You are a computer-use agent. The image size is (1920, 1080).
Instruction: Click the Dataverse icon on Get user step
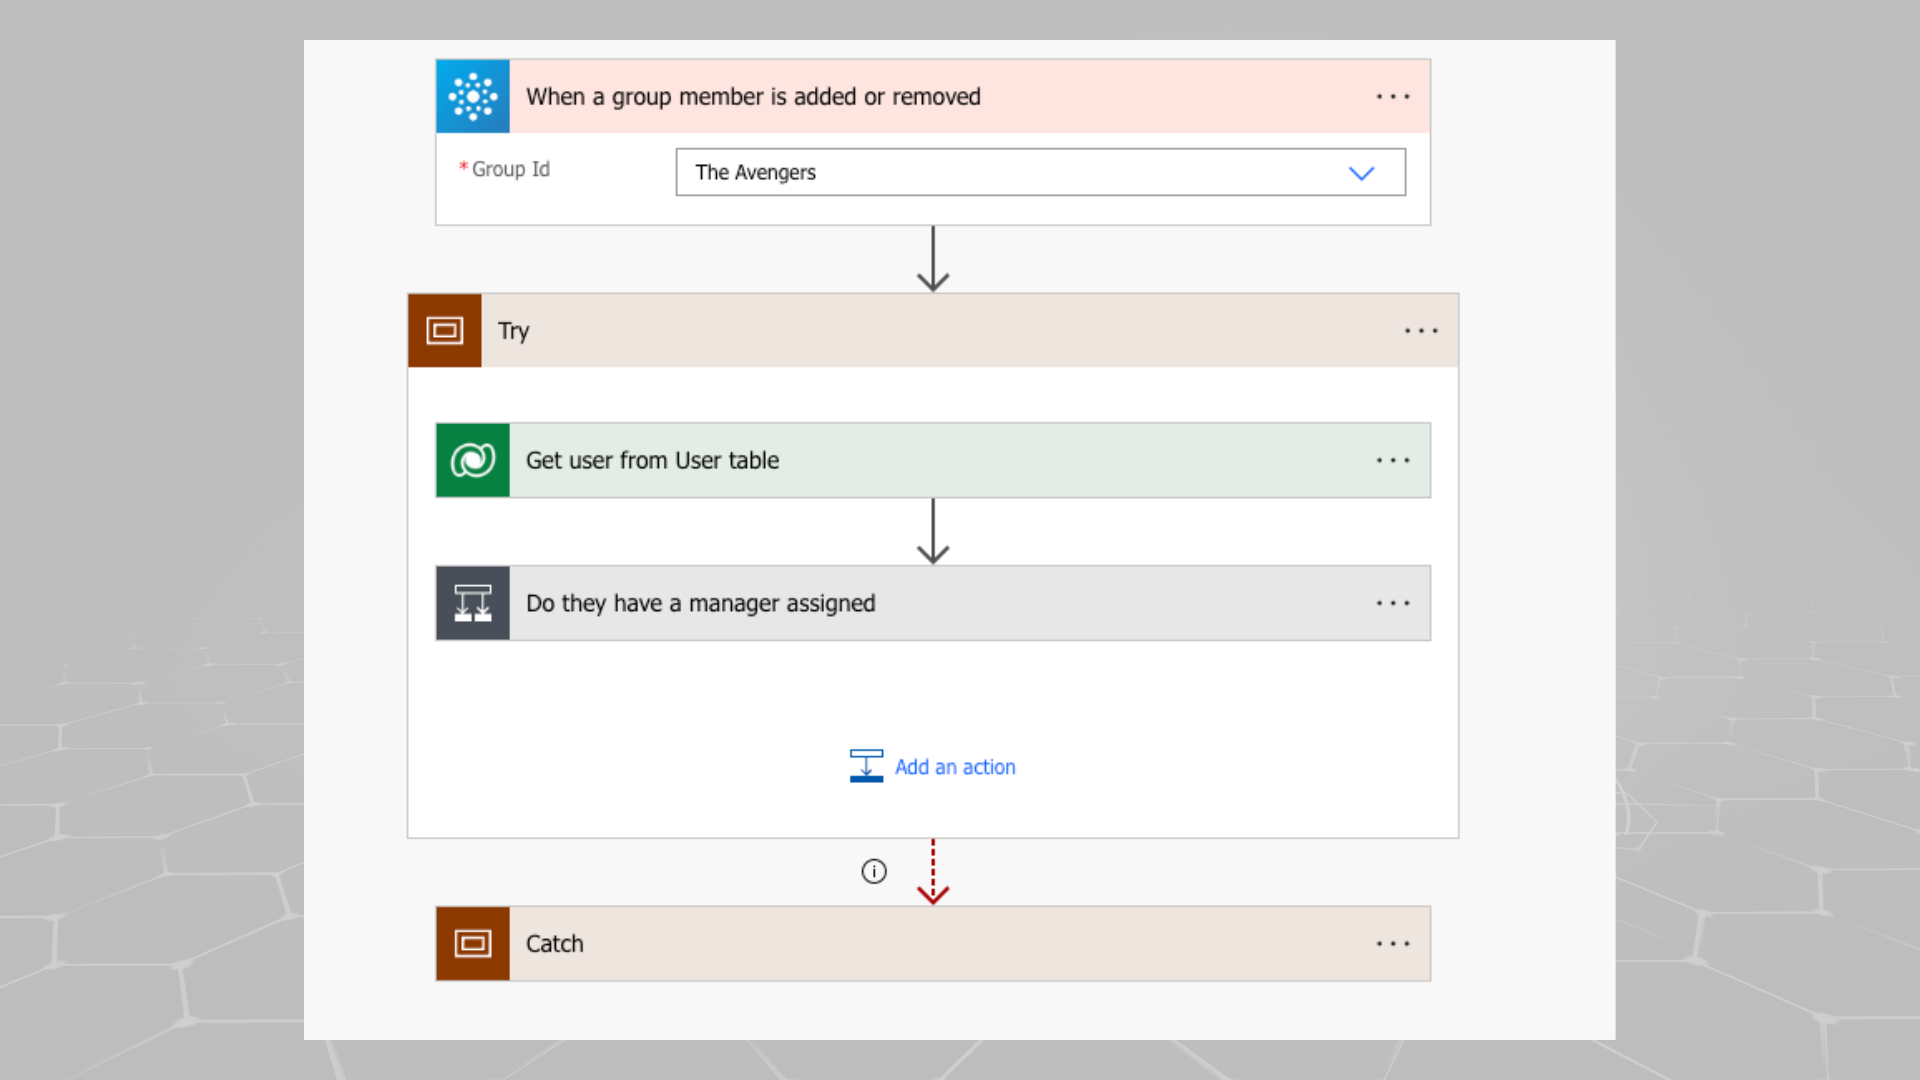pos(473,460)
